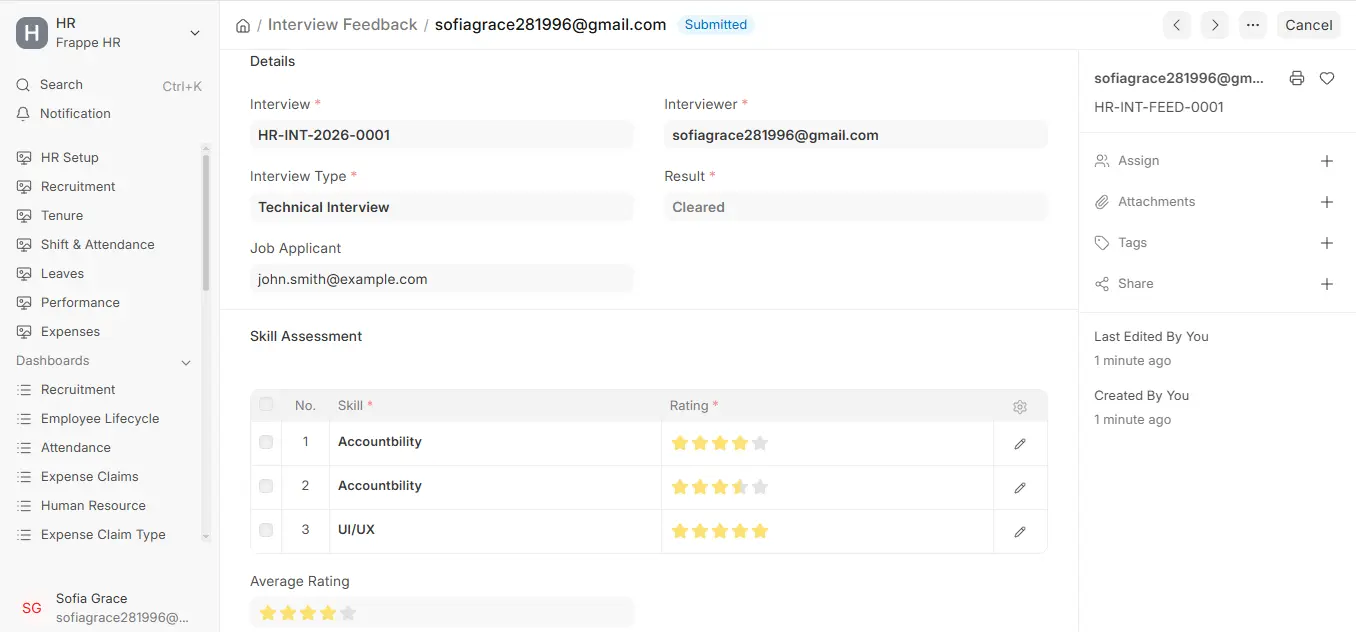Click the Performance sidebar icon

[x=24, y=303]
